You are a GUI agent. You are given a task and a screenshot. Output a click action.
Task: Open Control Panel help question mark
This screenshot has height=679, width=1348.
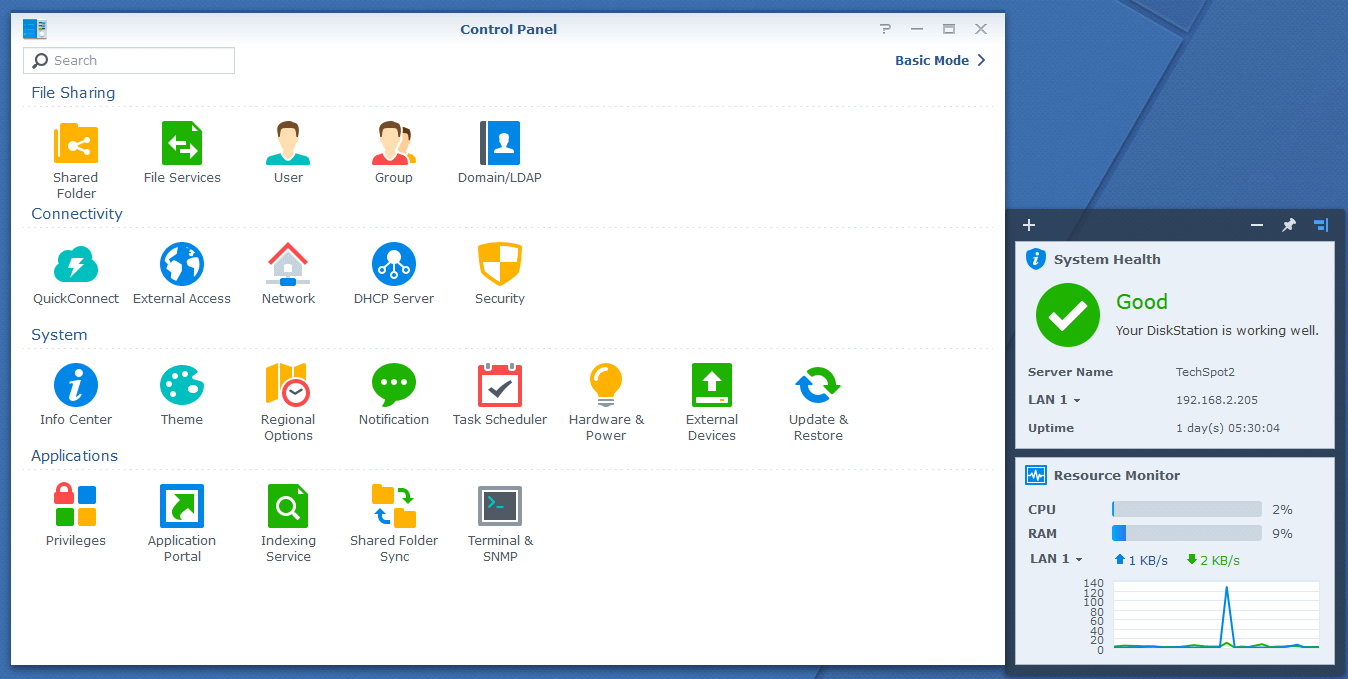pos(885,29)
